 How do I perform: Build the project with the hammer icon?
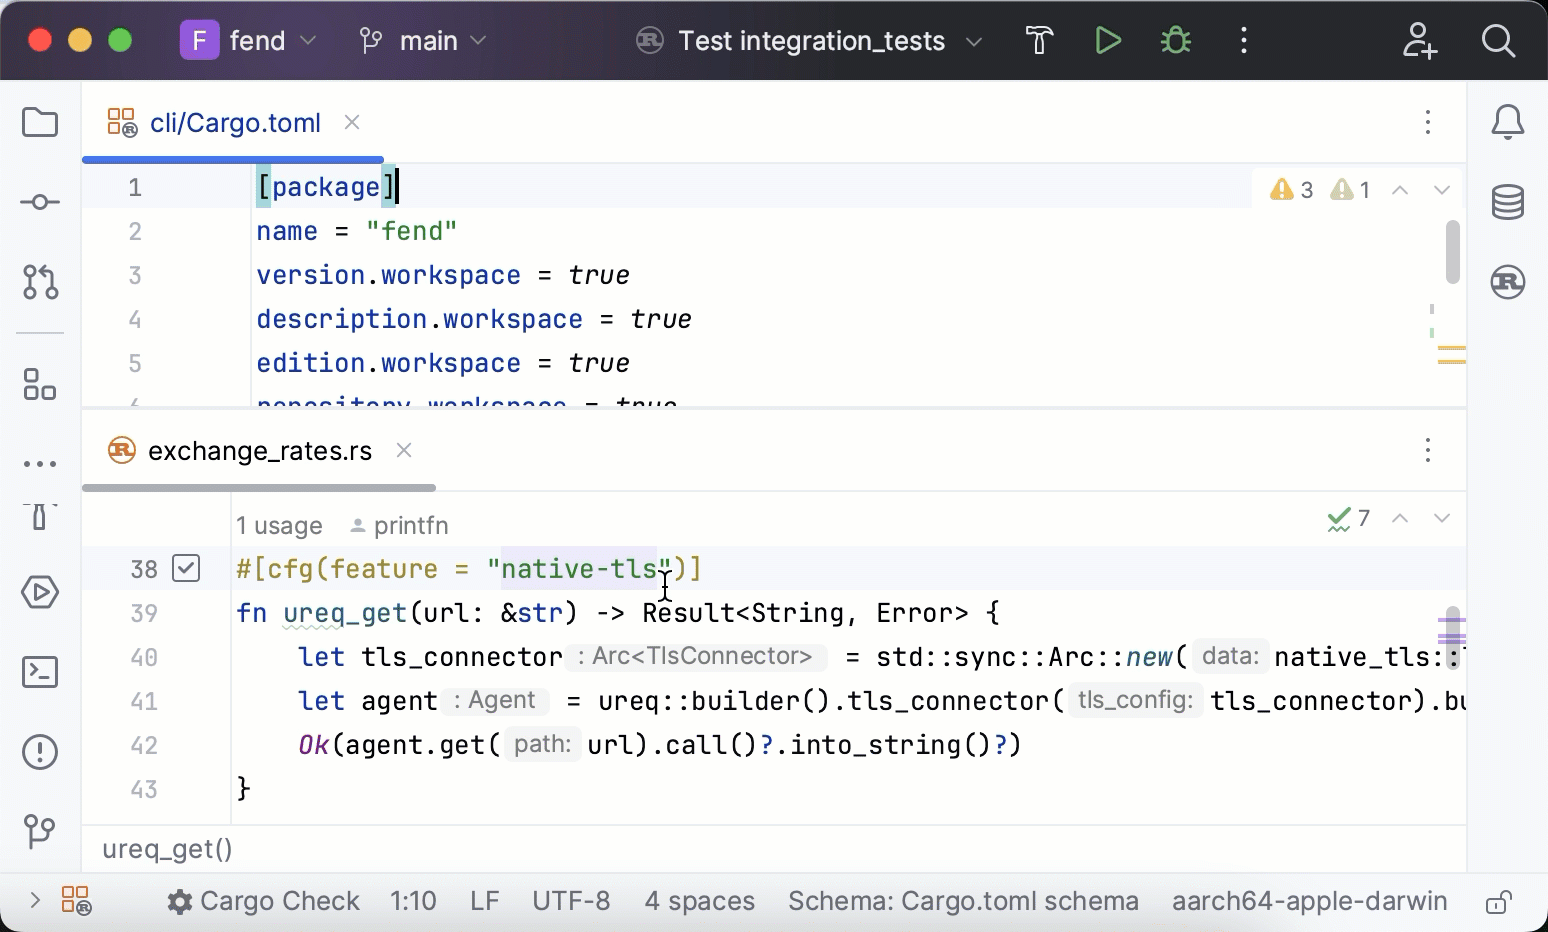coord(1039,40)
